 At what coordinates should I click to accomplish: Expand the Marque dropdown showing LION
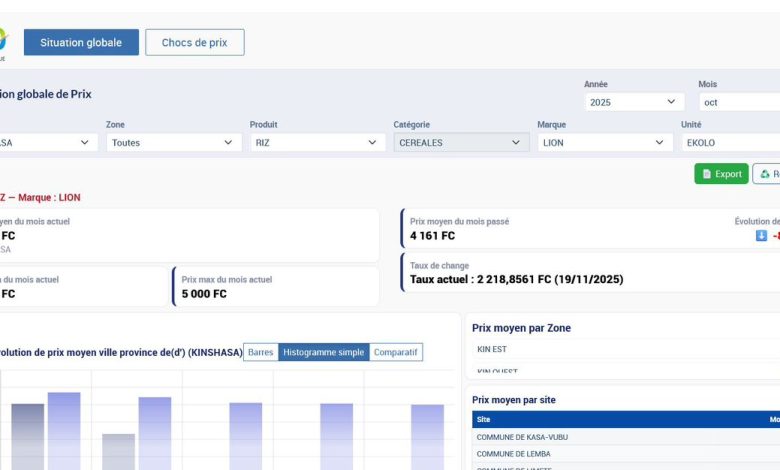click(605, 143)
